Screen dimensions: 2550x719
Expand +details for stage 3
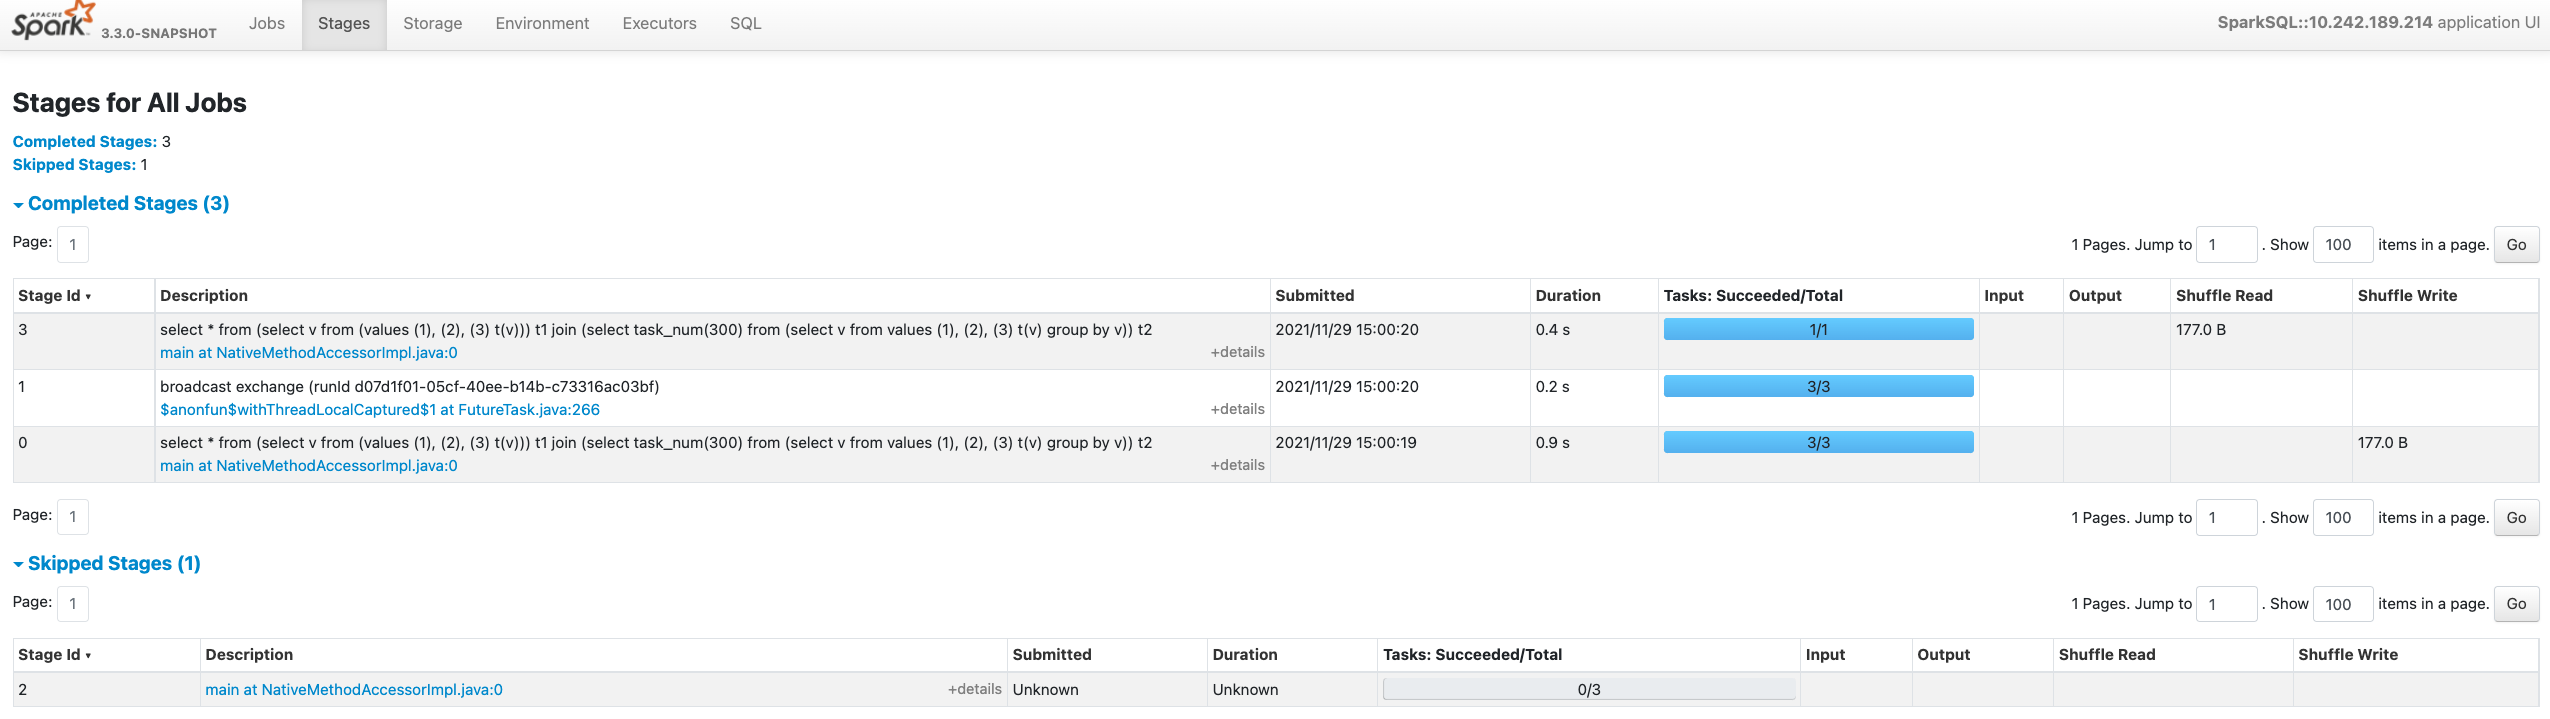tap(1238, 352)
